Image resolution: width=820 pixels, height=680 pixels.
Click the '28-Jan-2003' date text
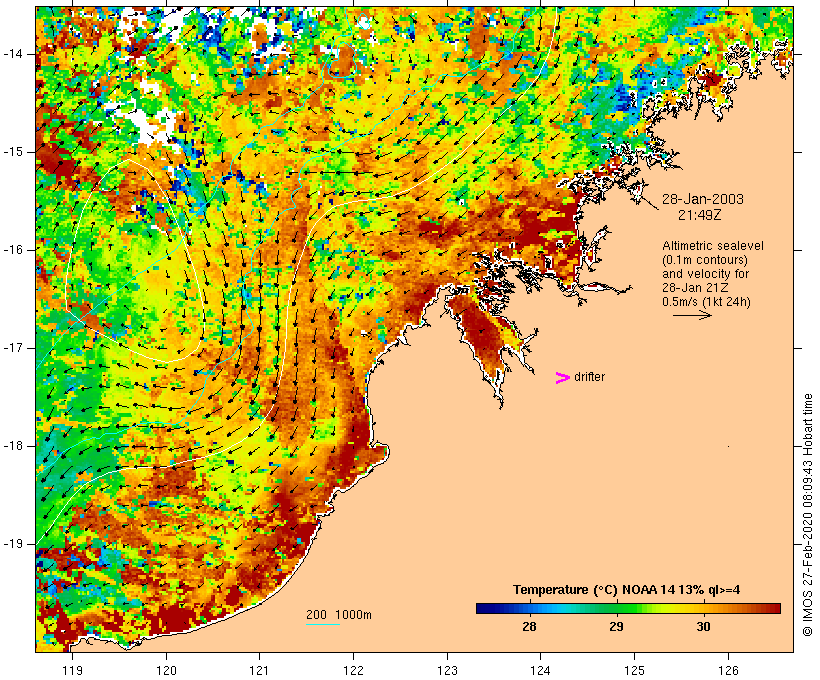(x=703, y=199)
